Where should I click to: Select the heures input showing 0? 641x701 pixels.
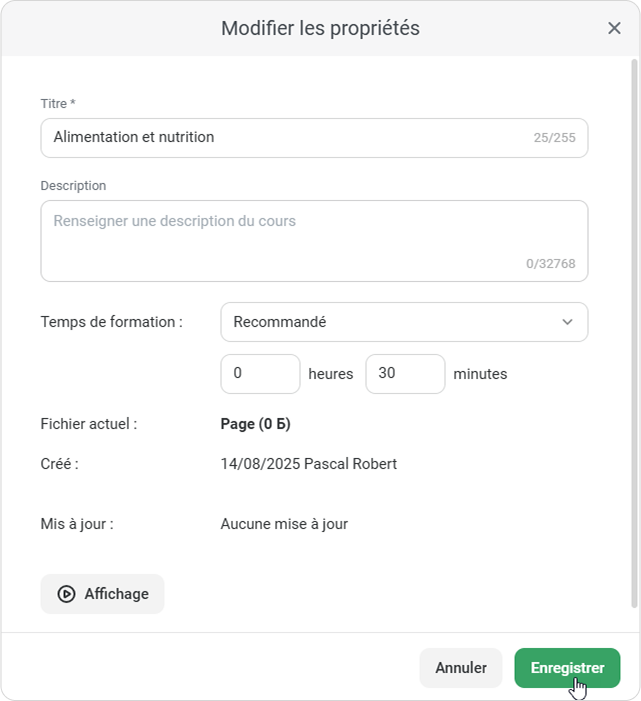[260, 374]
